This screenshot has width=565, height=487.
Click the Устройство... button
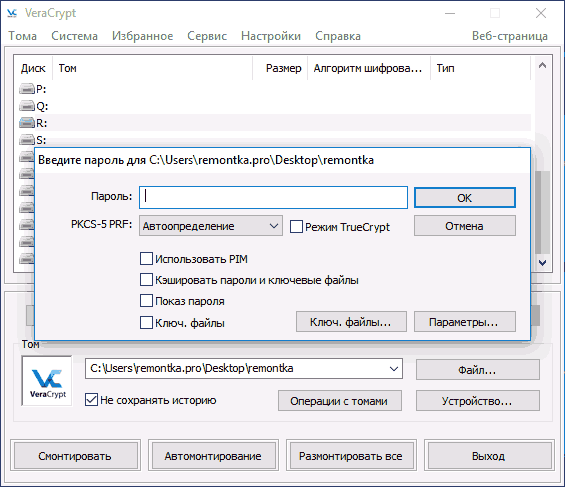pyautogui.click(x=477, y=401)
